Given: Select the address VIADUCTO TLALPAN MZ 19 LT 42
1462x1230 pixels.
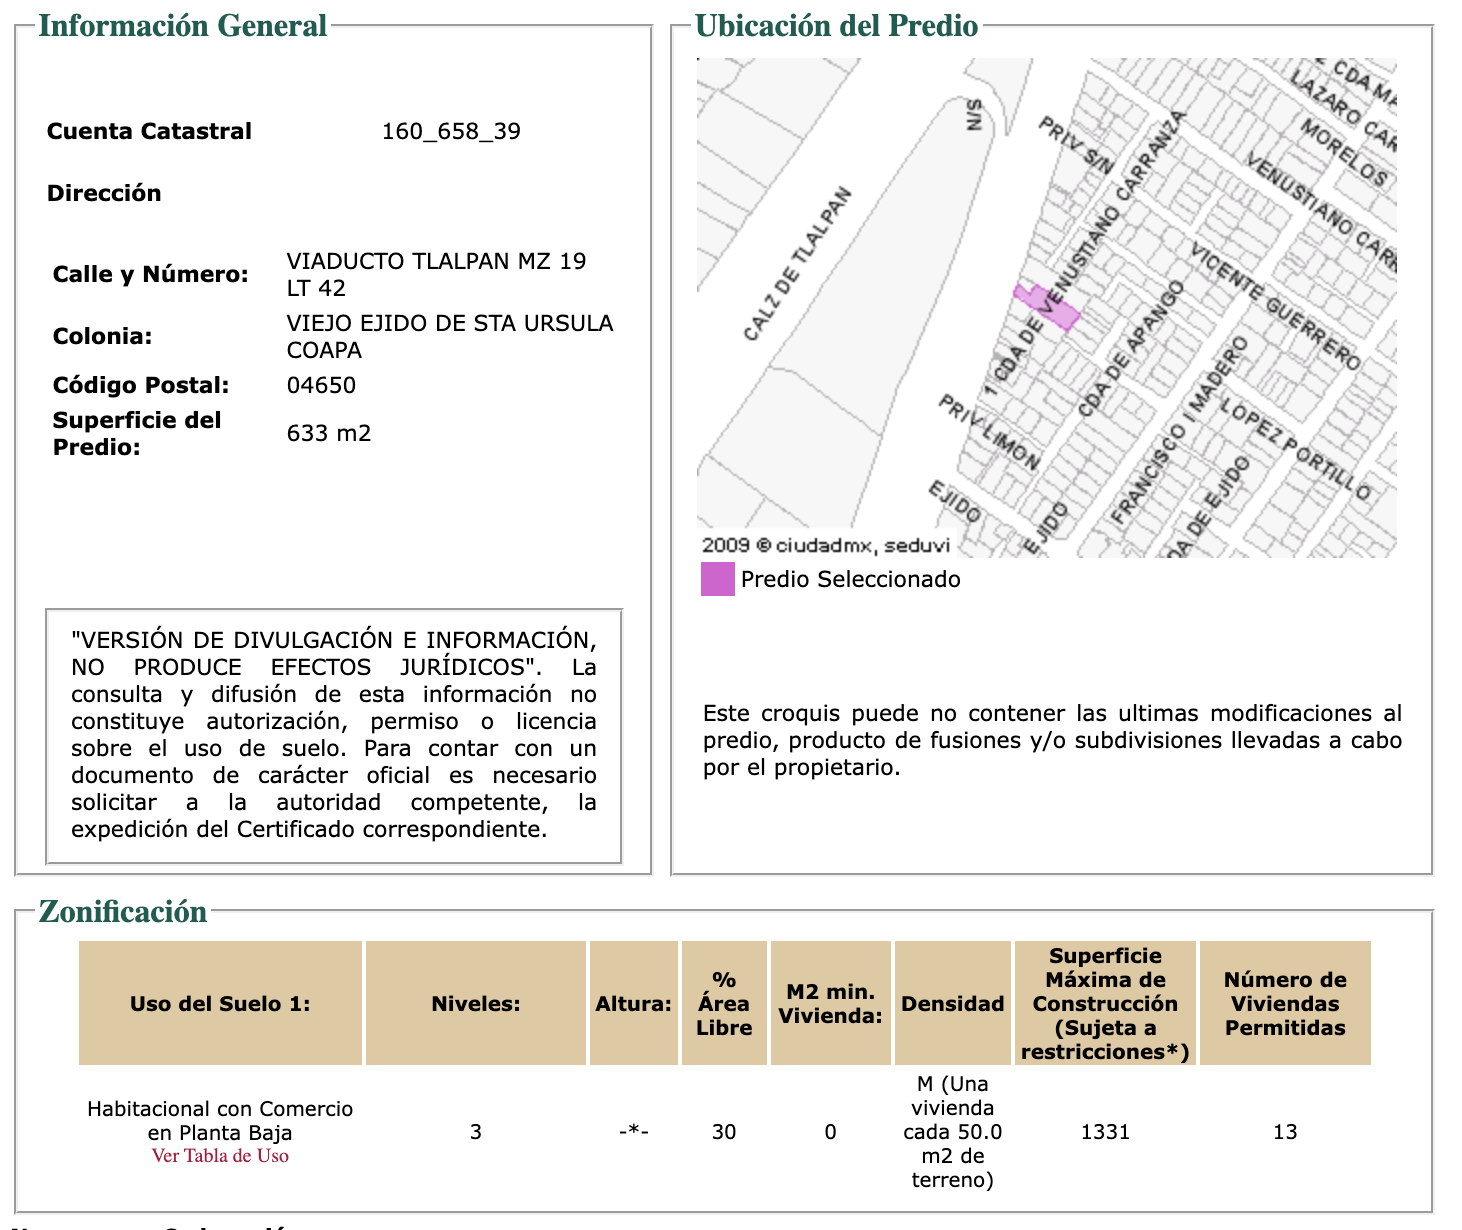Looking at the screenshot, I should point(436,275).
